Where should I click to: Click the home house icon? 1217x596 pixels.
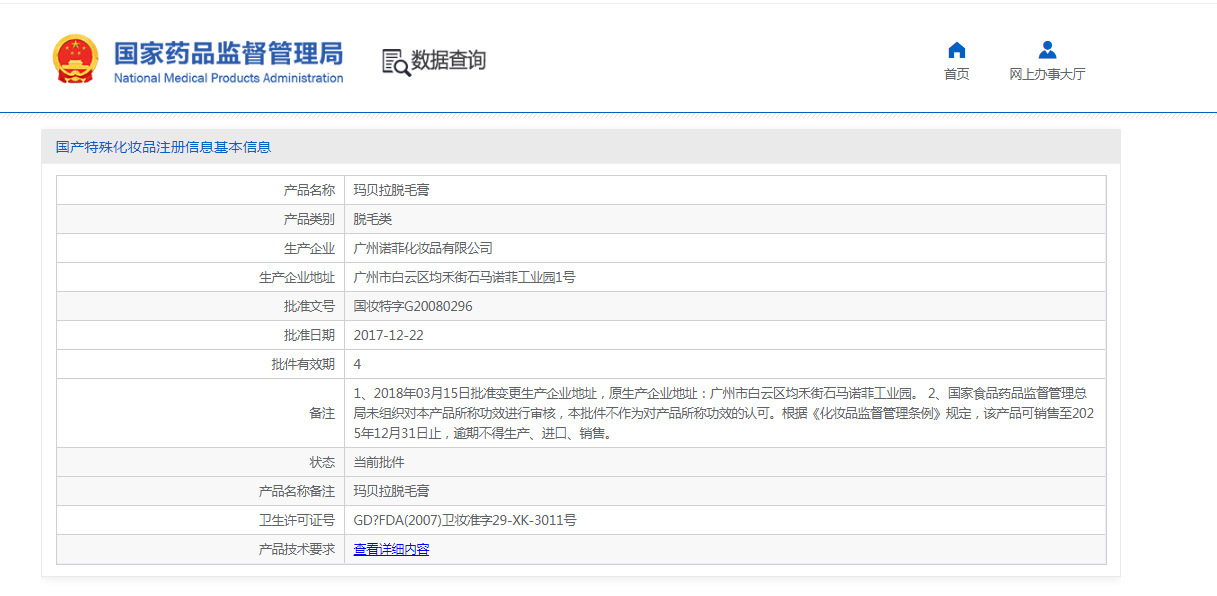tap(957, 50)
